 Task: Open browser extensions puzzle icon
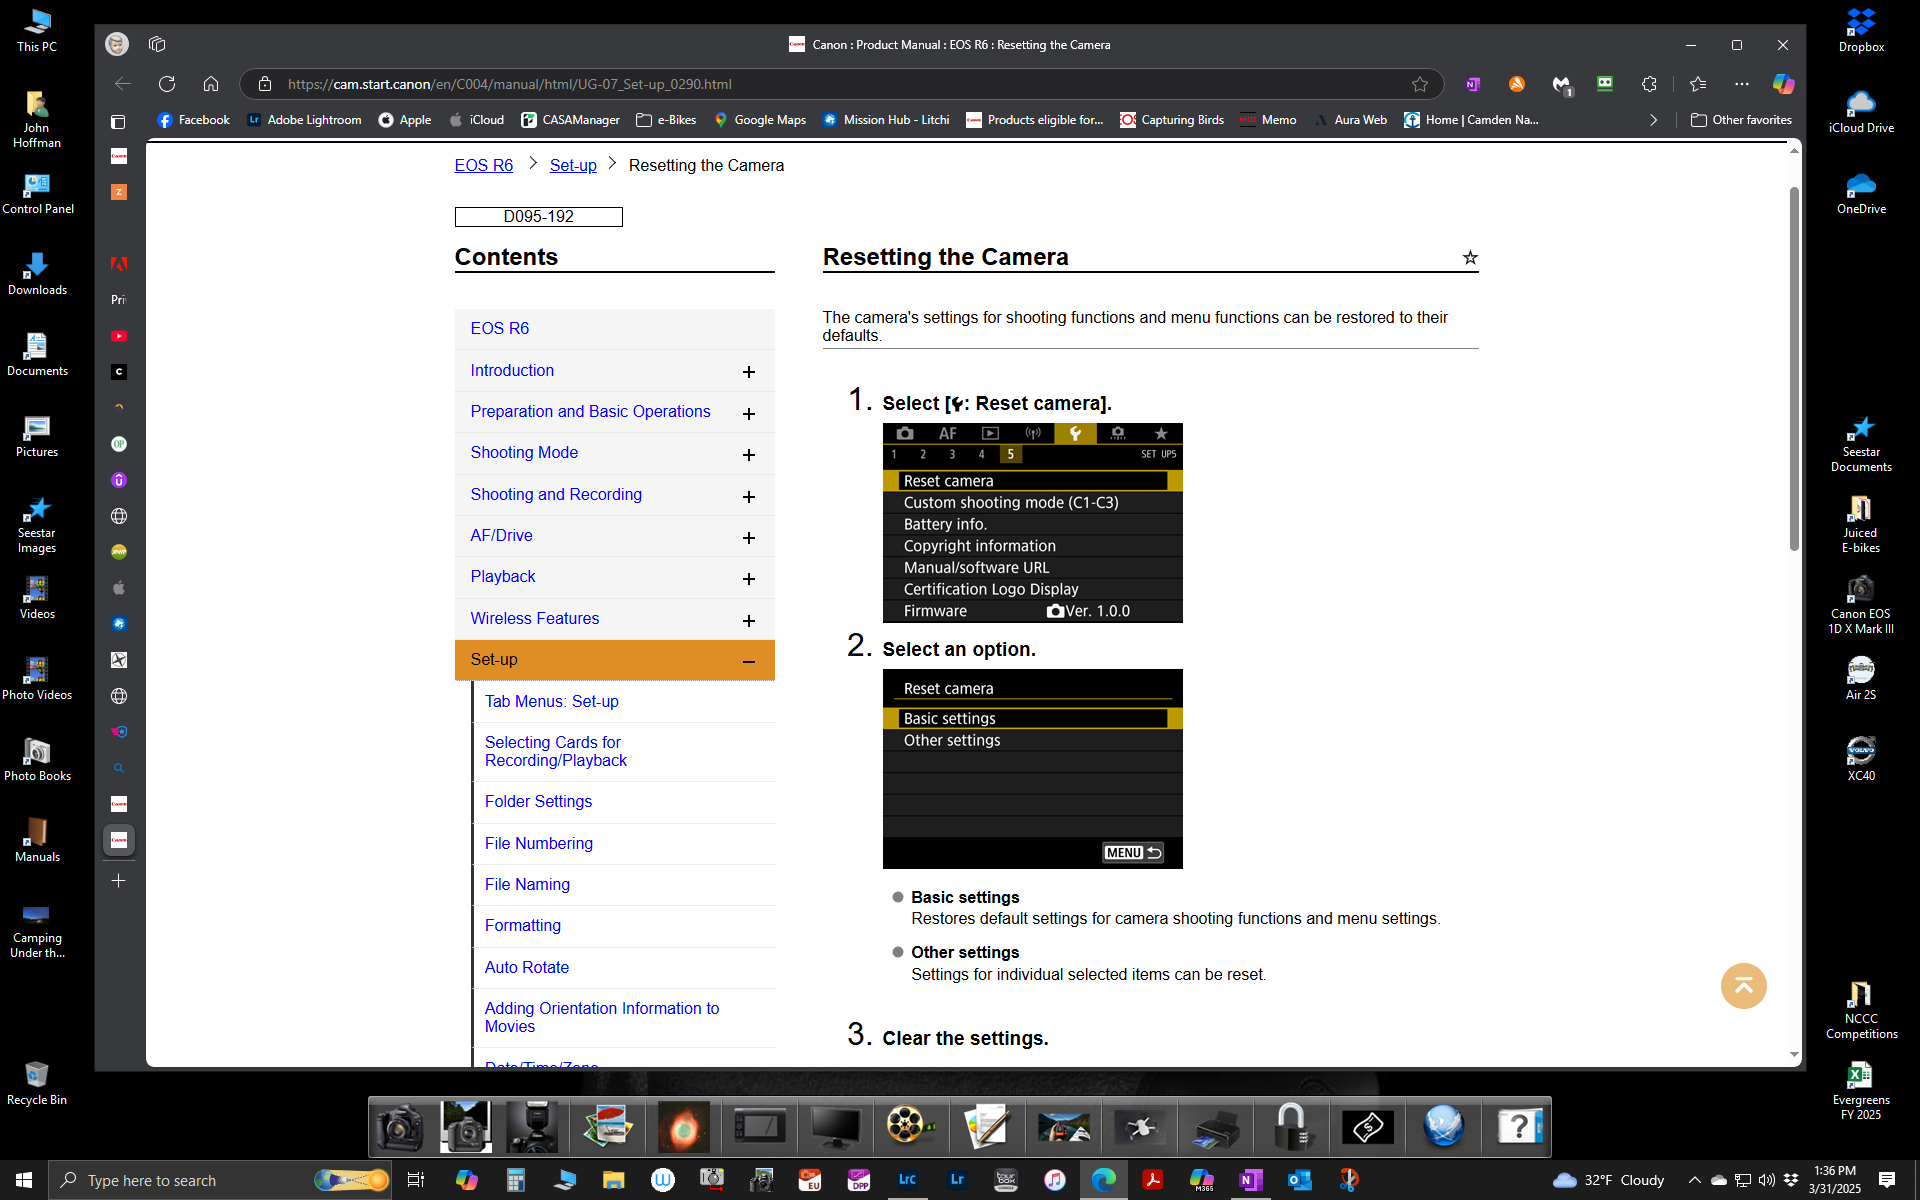[1649, 84]
